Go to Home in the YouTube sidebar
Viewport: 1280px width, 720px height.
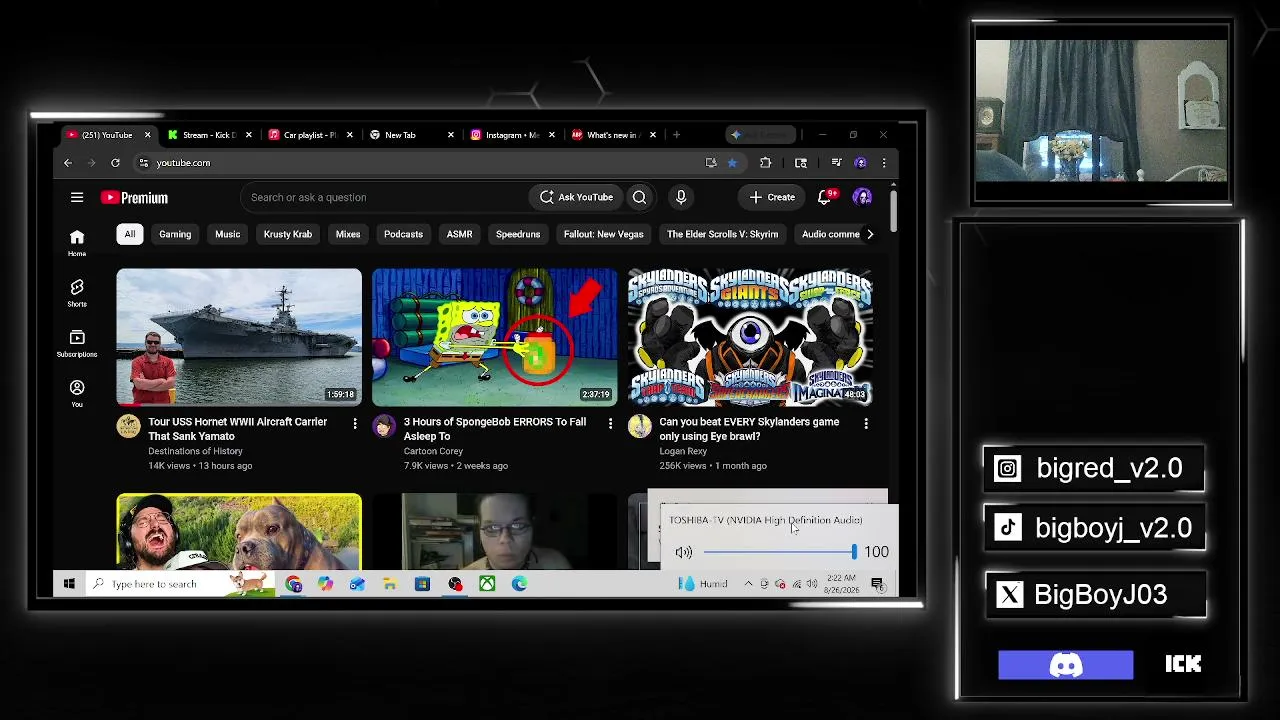[77, 242]
